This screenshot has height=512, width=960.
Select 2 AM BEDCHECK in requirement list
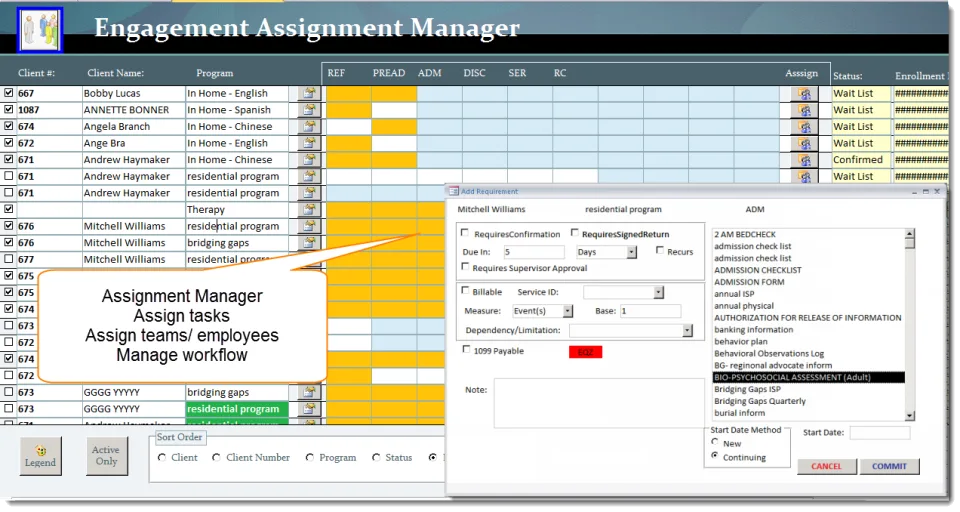point(744,235)
